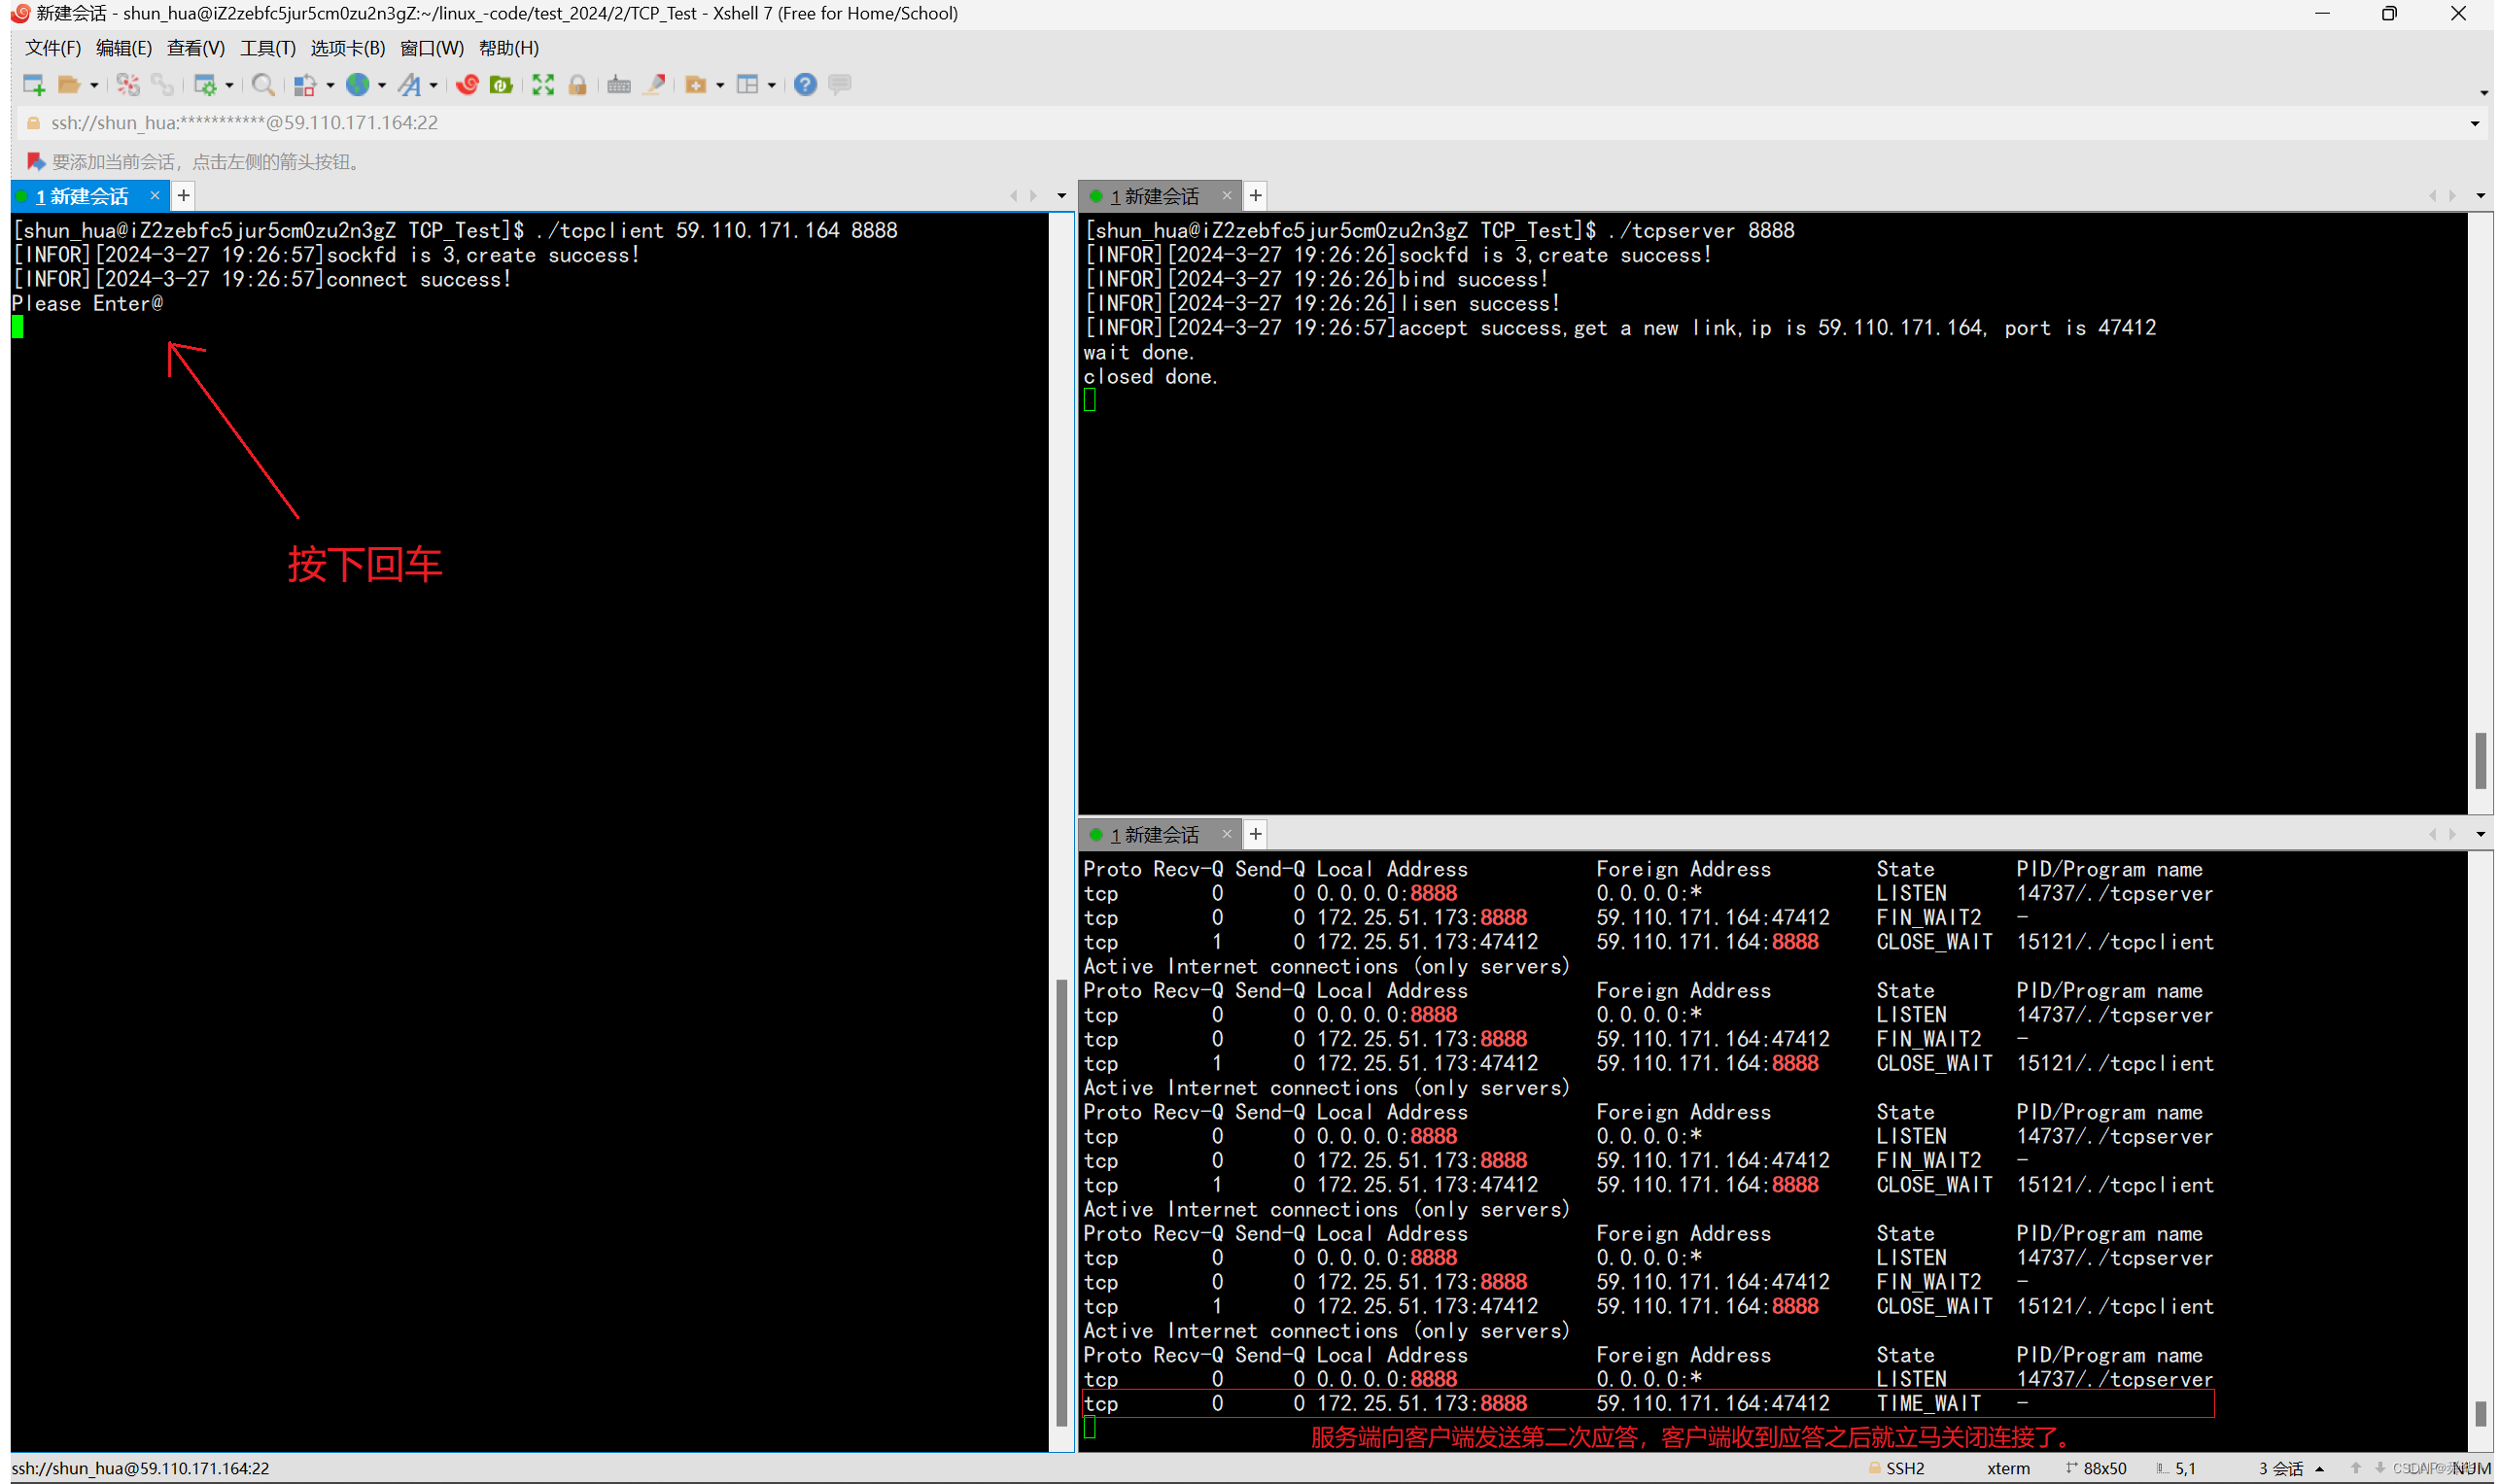Image resolution: width=2499 pixels, height=1484 pixels.
Task: Open the tcpserver pane tab list dropdown
Action: pyautogui.click(x=2481, y=196)
